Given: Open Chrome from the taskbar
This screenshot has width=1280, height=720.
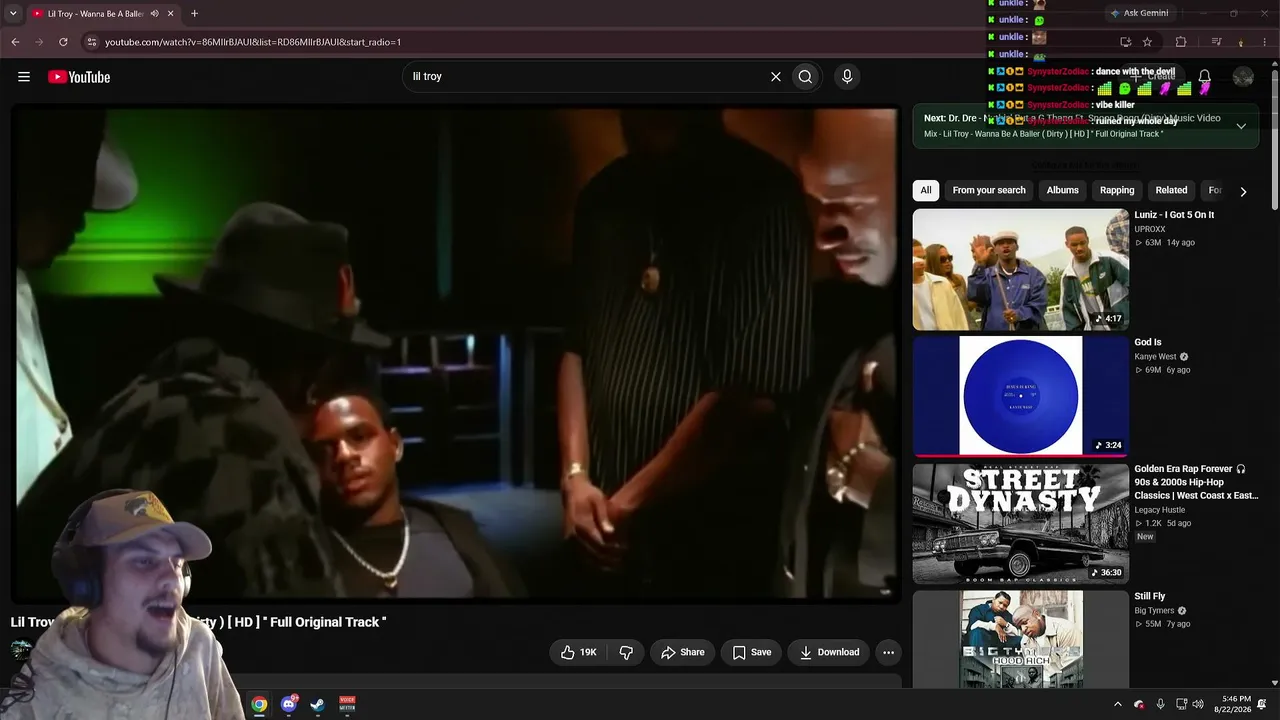Looking at the screenshot, I should [x=259, y=704].
